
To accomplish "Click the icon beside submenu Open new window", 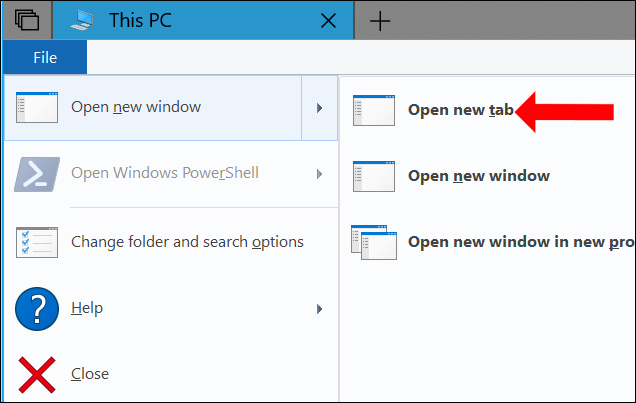I will click(x=374, y=176).
